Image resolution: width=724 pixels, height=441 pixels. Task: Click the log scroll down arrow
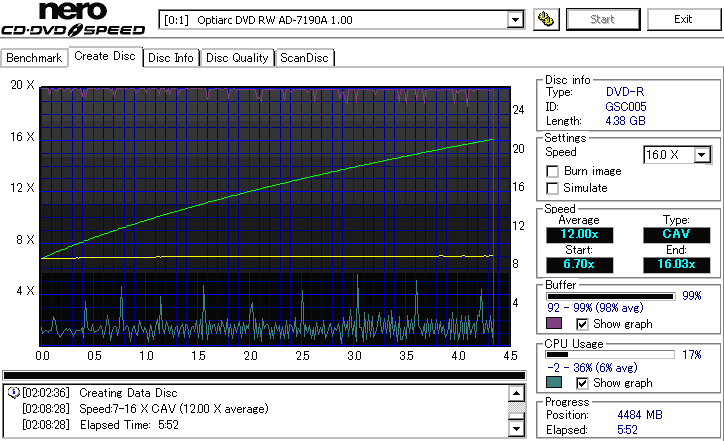pyautogui.click(x=516, y=429)
